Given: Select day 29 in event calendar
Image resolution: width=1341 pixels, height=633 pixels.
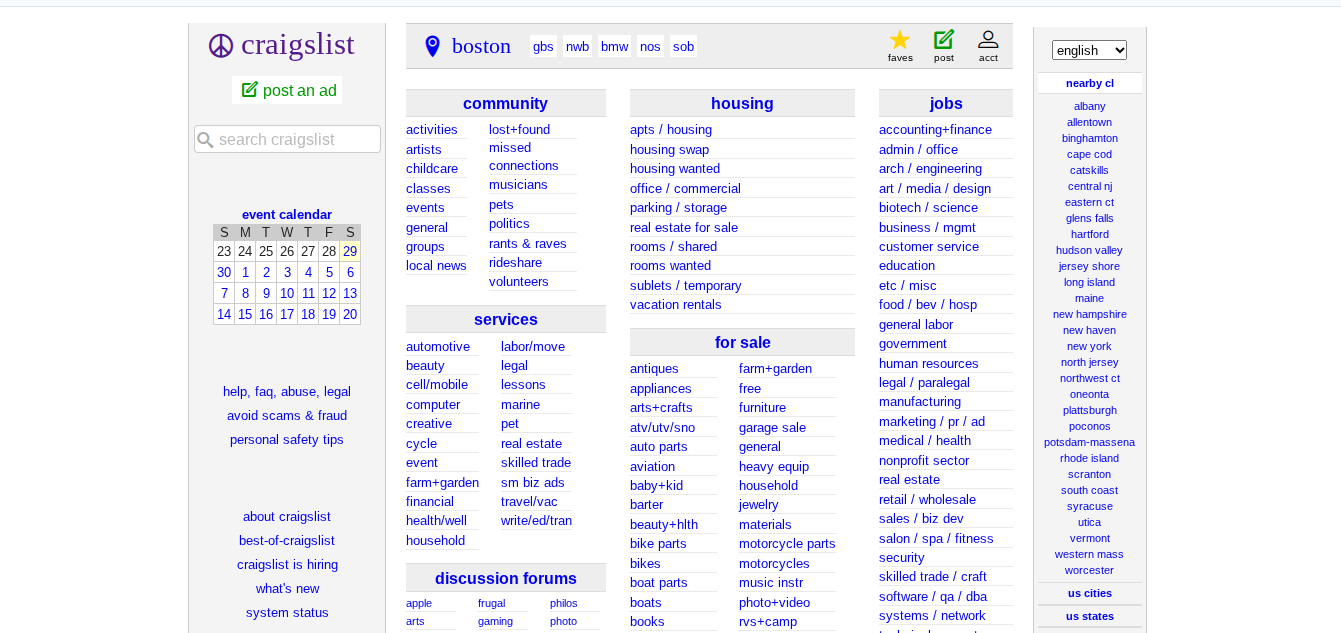Looking at the screenshot, I should point(350,251).
